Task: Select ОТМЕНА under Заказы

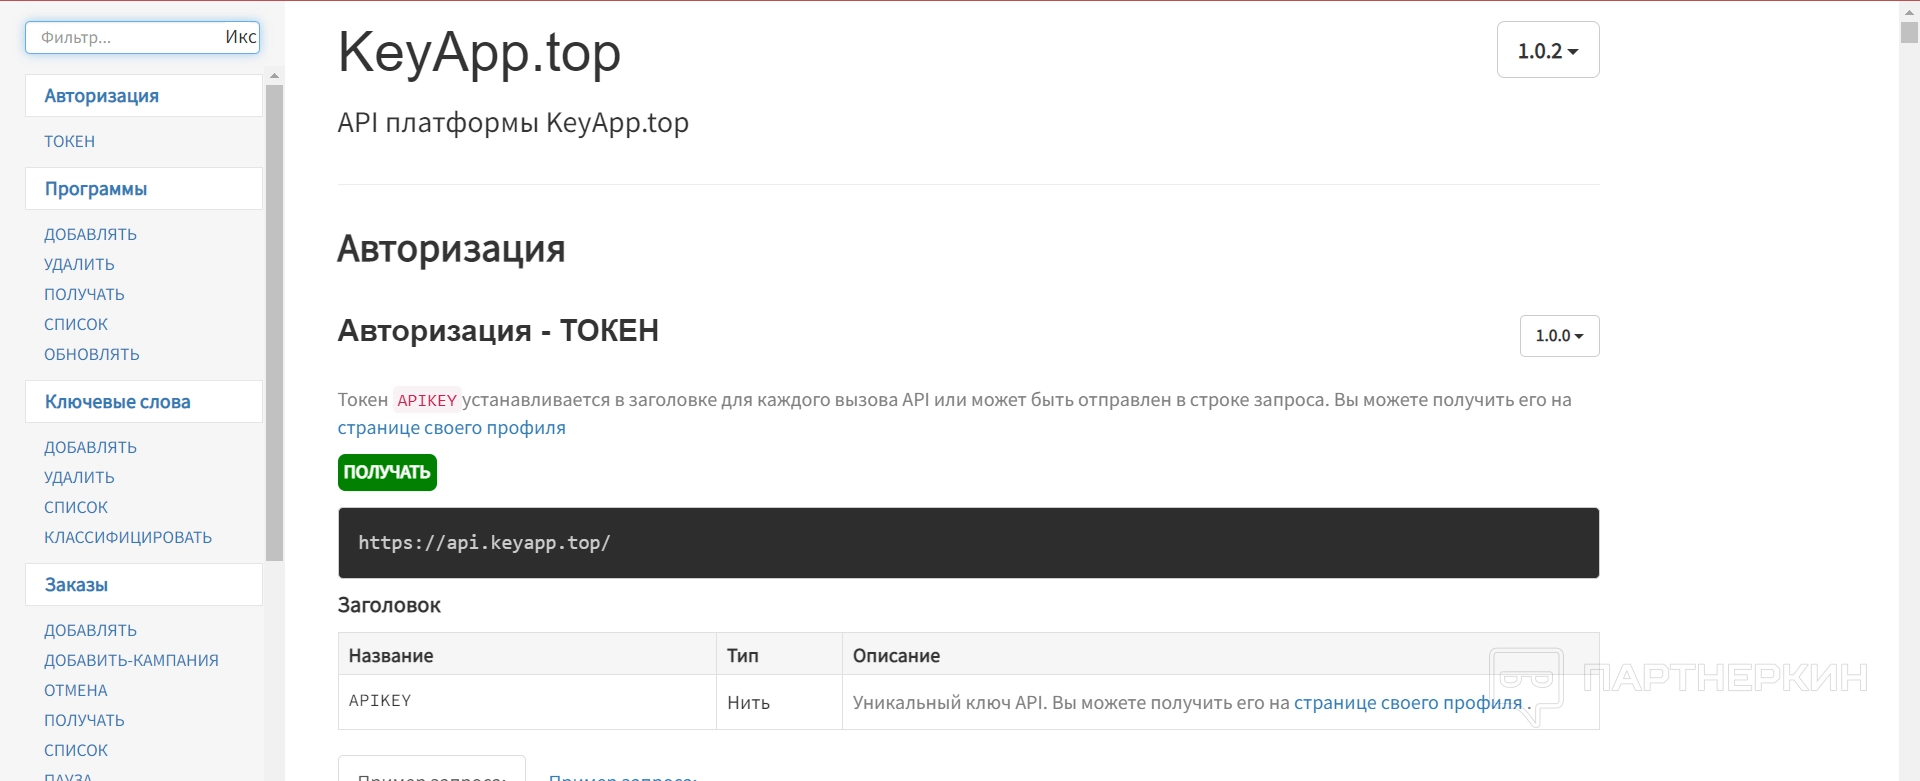Action: click(75, 690)
